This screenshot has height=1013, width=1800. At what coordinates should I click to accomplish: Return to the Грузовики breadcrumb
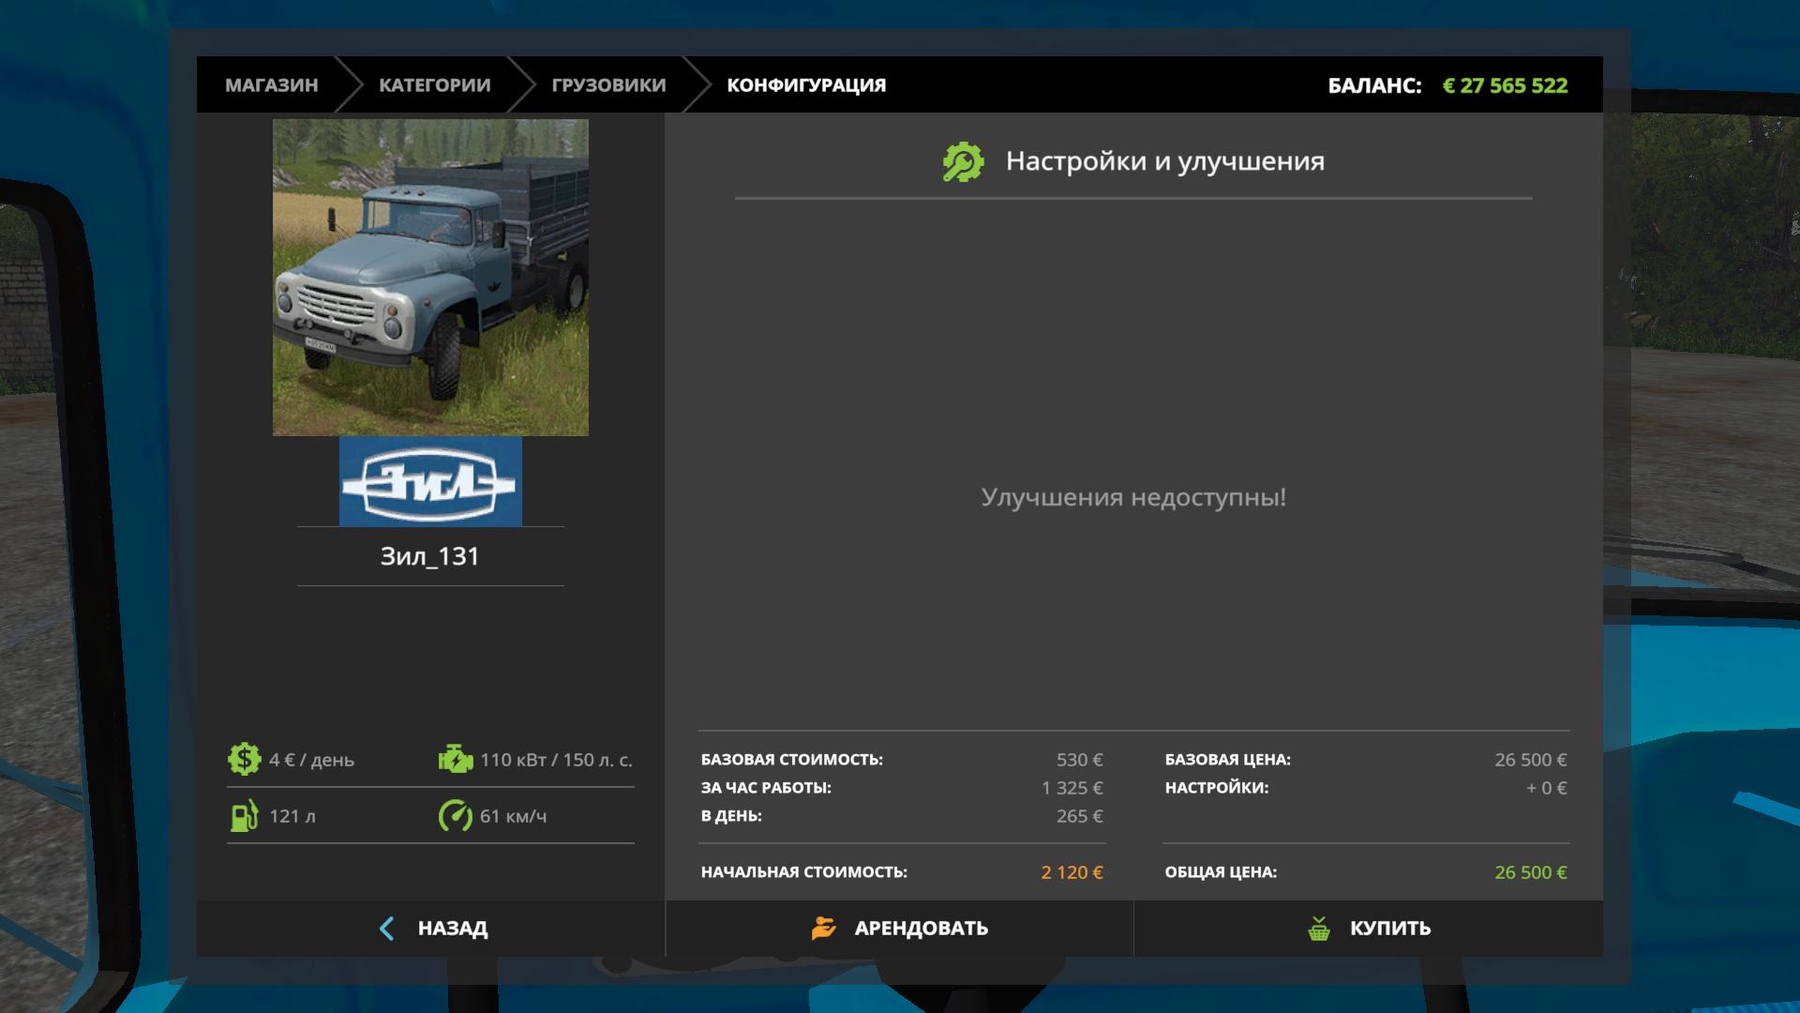tap(608, 85)
